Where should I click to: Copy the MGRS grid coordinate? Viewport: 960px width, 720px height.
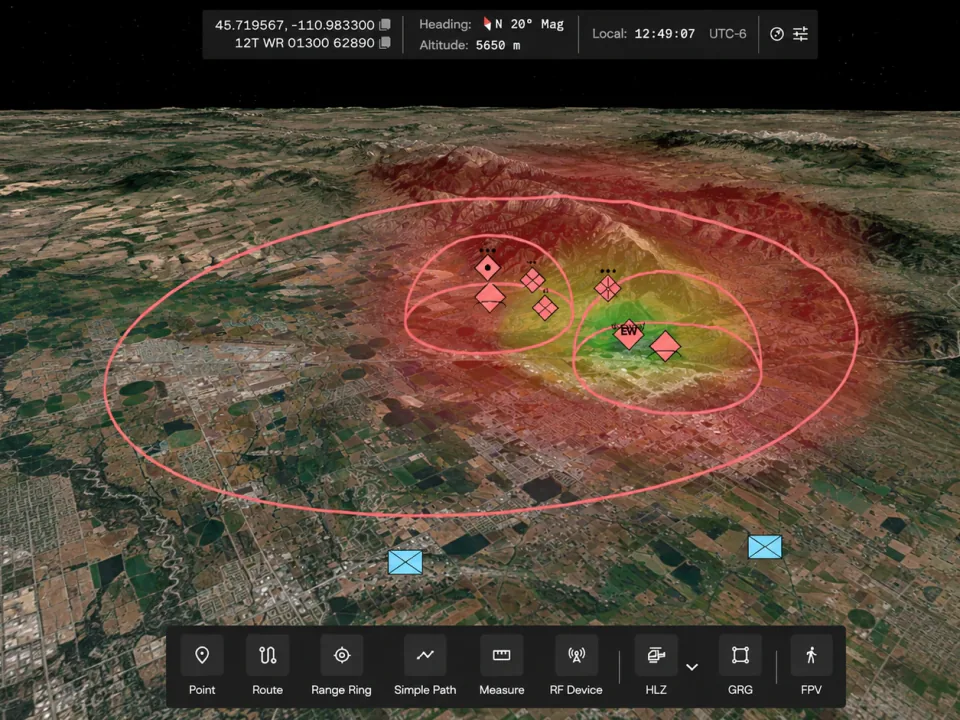[x=385, y=43]
